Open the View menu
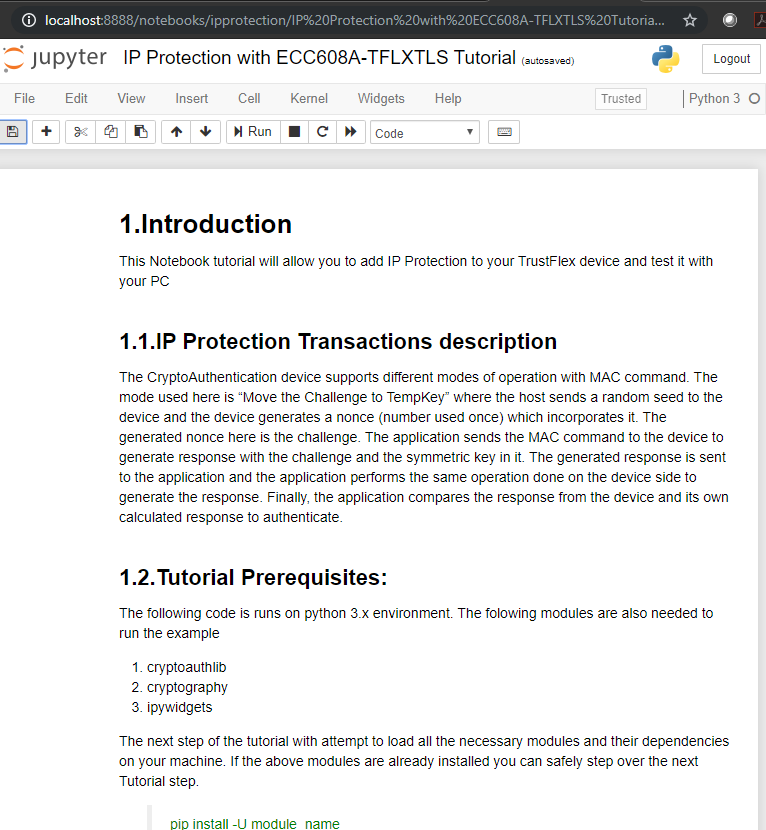This screenshot has width=766, height=830. tap(131, 98)
